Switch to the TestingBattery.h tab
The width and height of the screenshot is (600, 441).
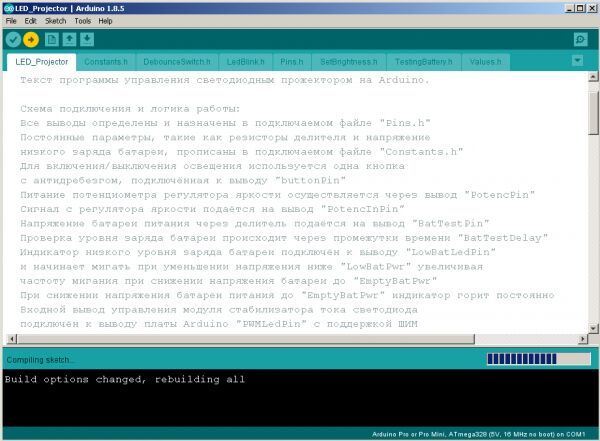(x=424, y=62)
